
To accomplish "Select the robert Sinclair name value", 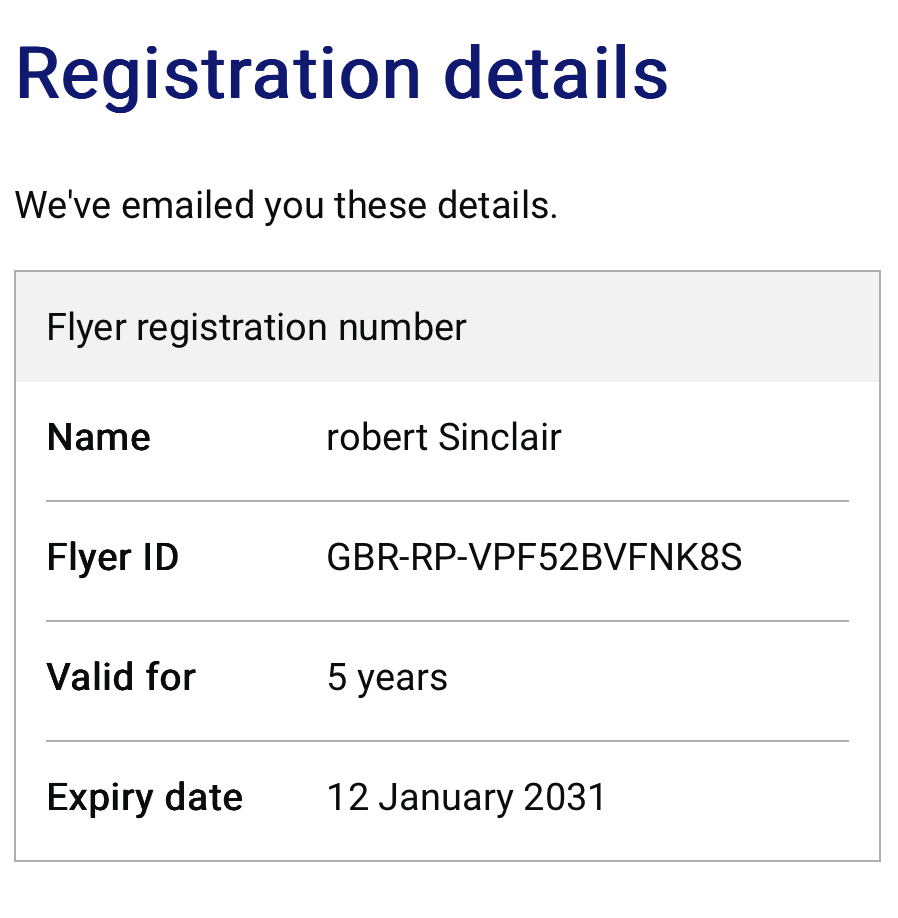I will tap(444, 437).
